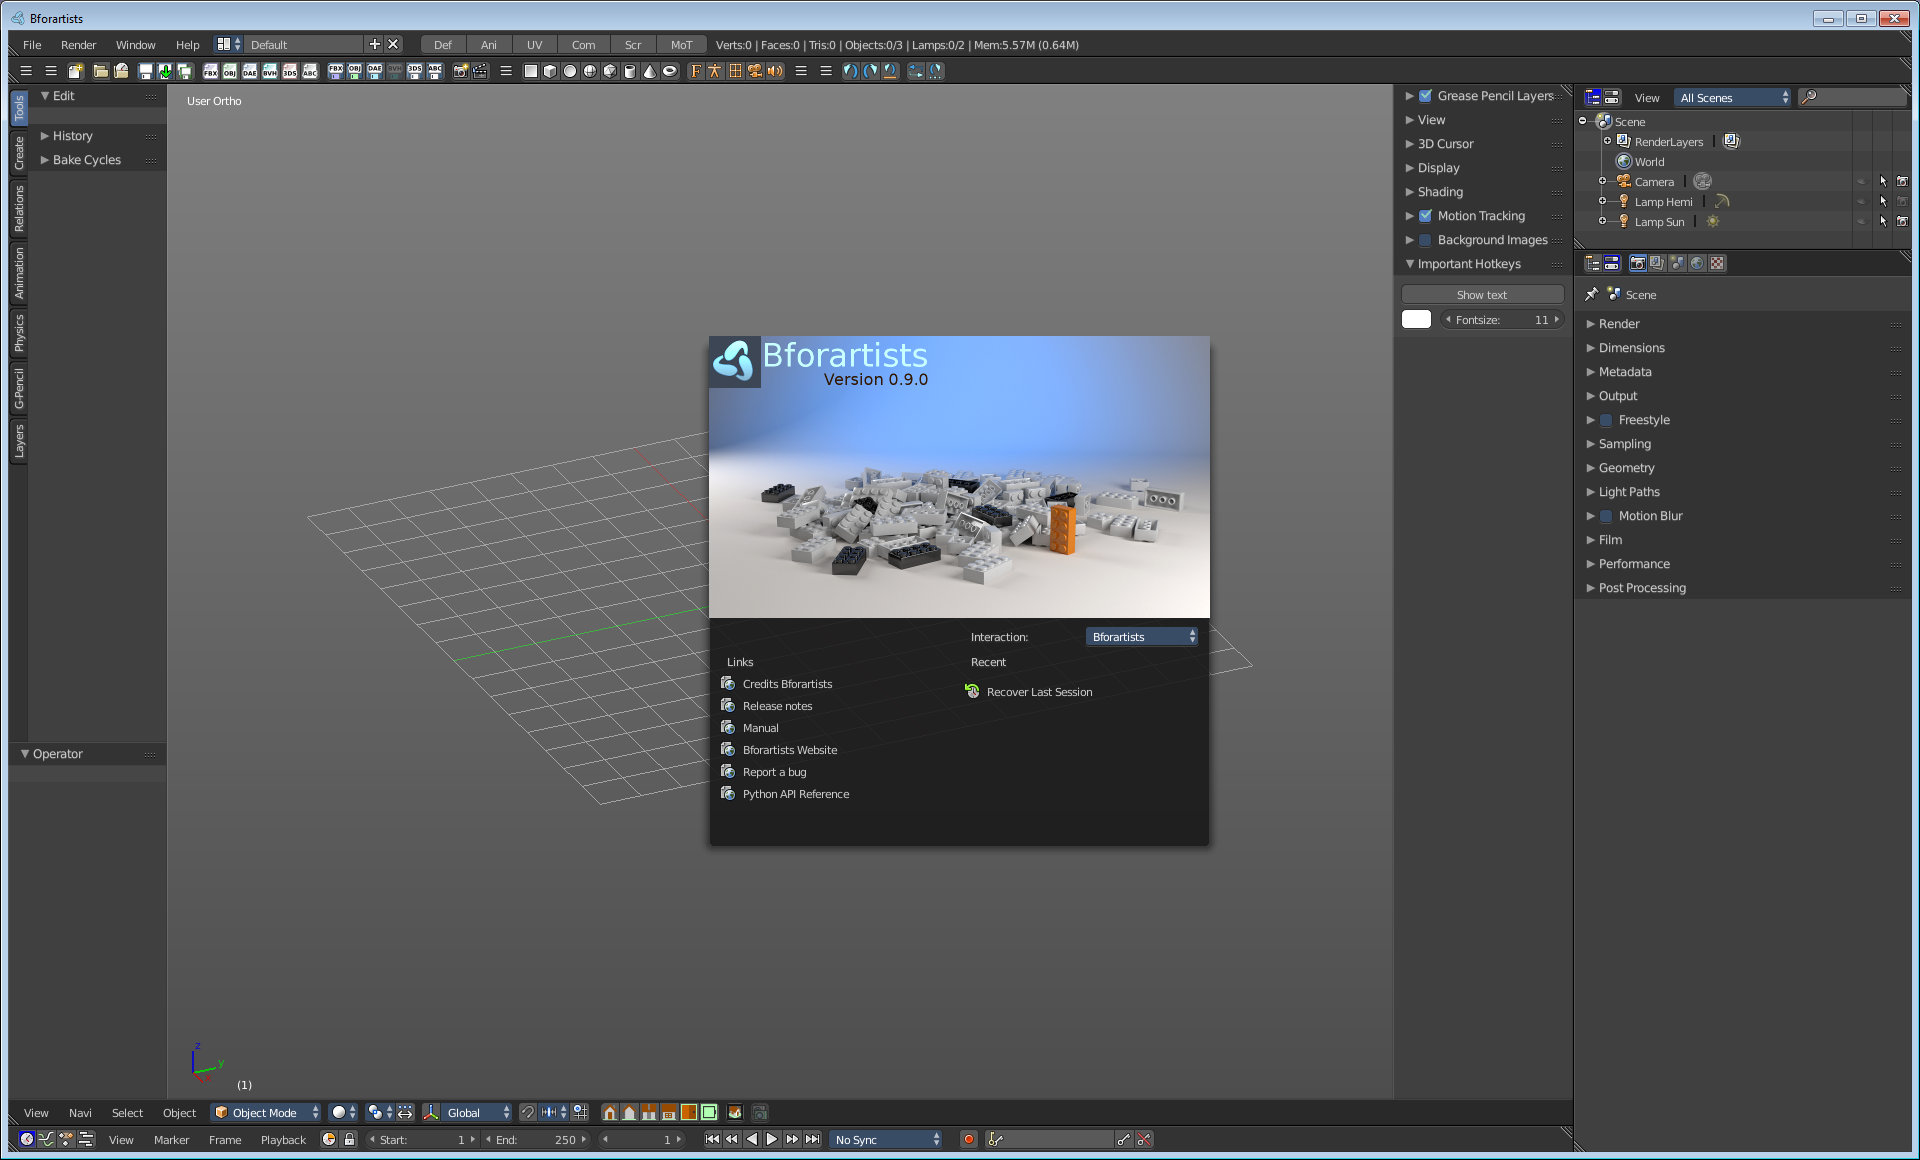Enable the Motion Blur checkbox
Viewport: 1920px width, 1160px height.
[x=1606, y=516]
